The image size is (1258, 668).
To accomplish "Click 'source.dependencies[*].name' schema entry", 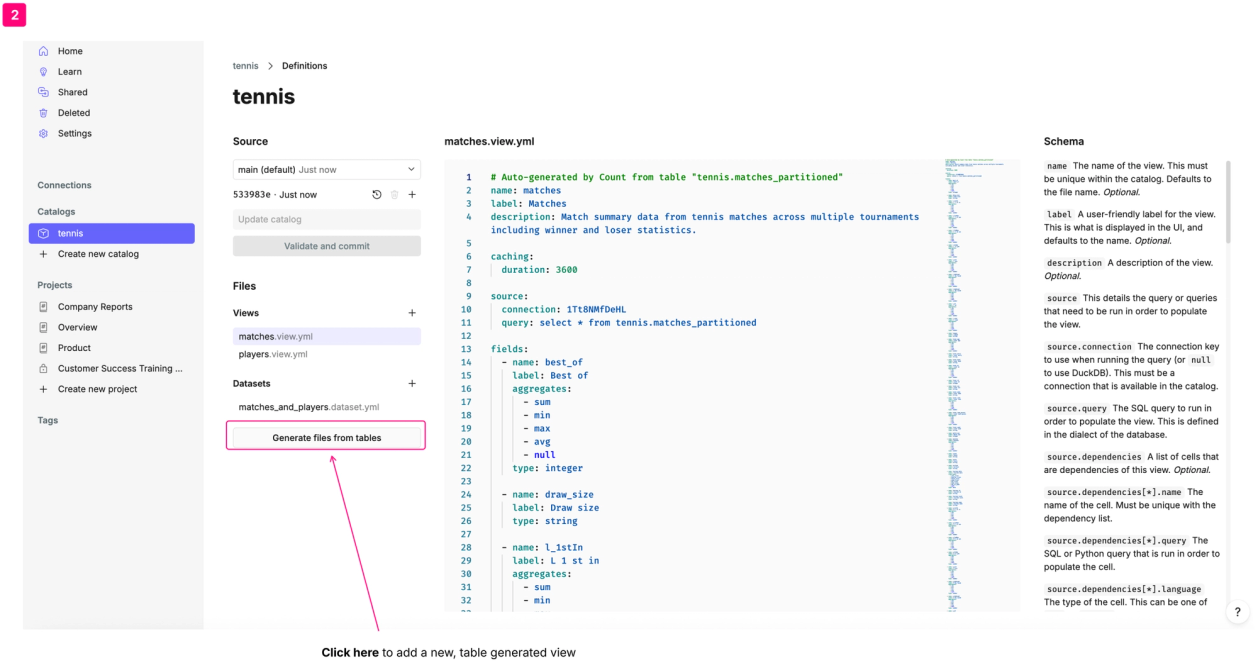I will [1115, 492].
